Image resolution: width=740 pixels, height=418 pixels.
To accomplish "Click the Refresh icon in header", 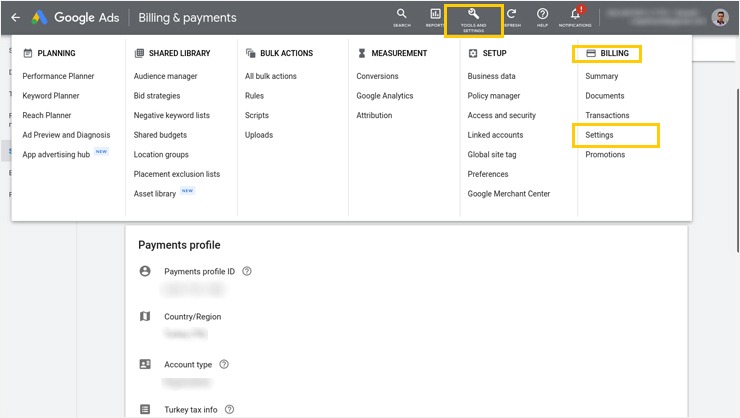I will (x=511, y=15).
